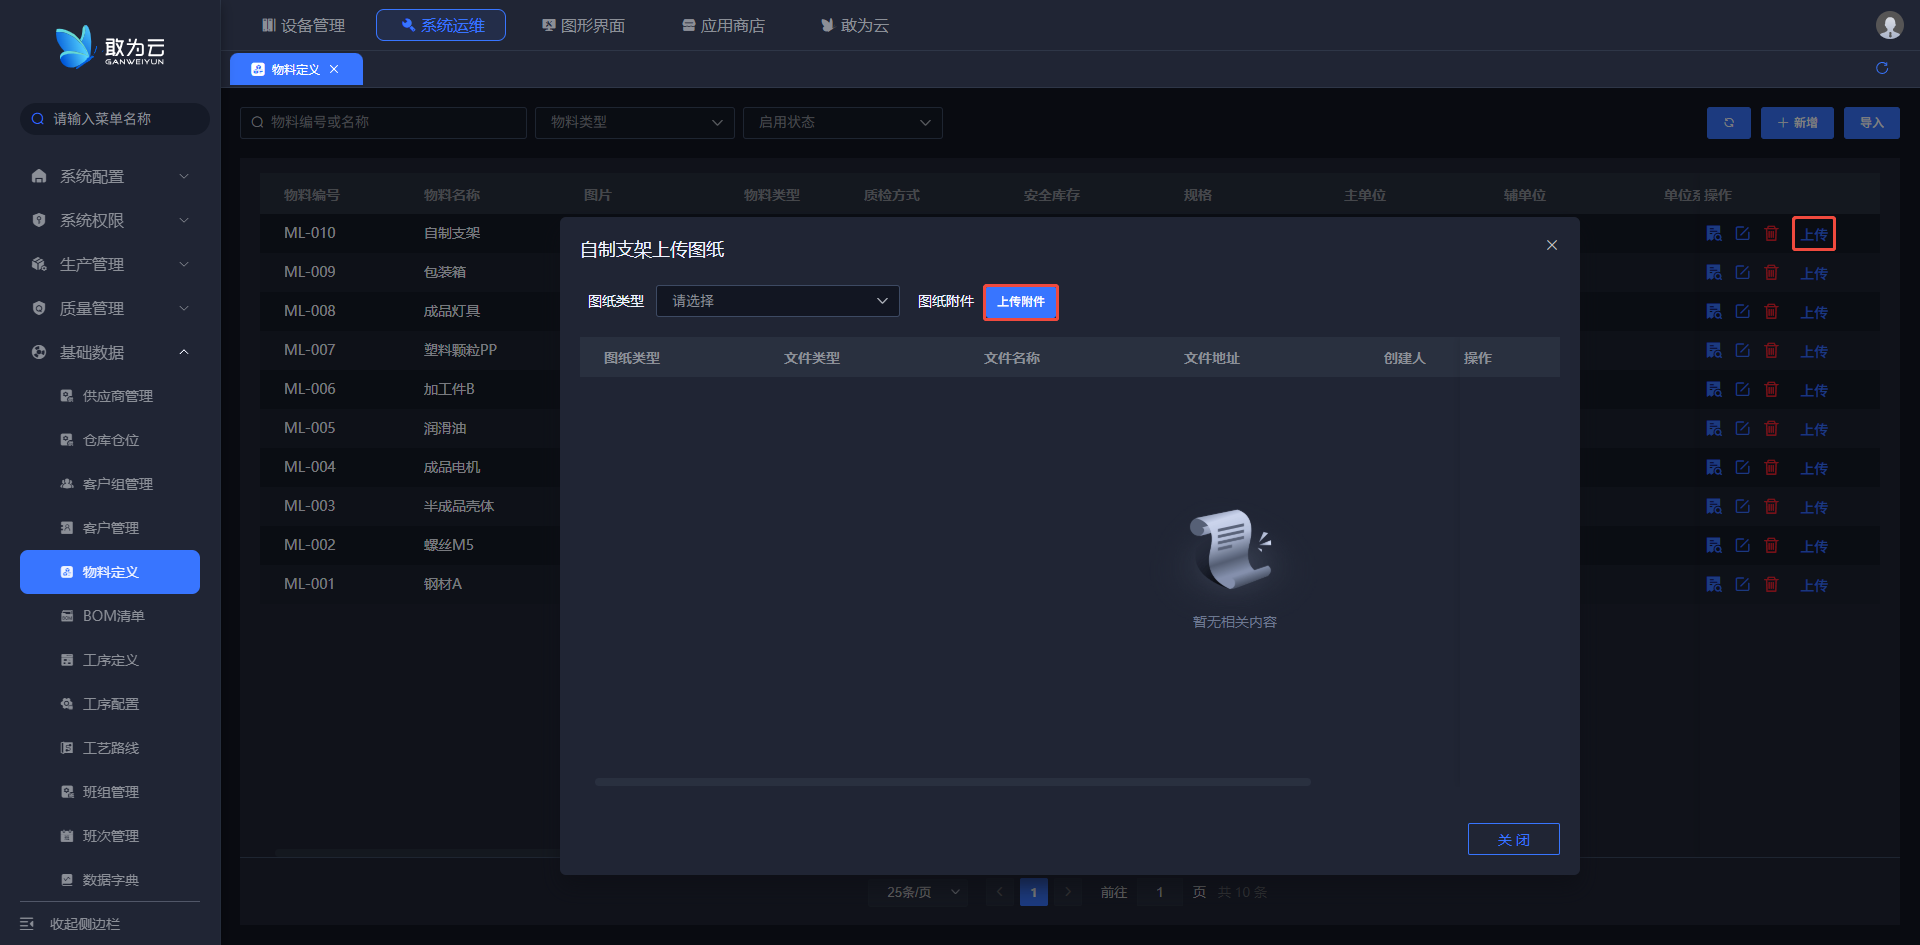Click the view-details icon for ML-010
This screenshot has width=1920, height=945.
point(1714,233)
